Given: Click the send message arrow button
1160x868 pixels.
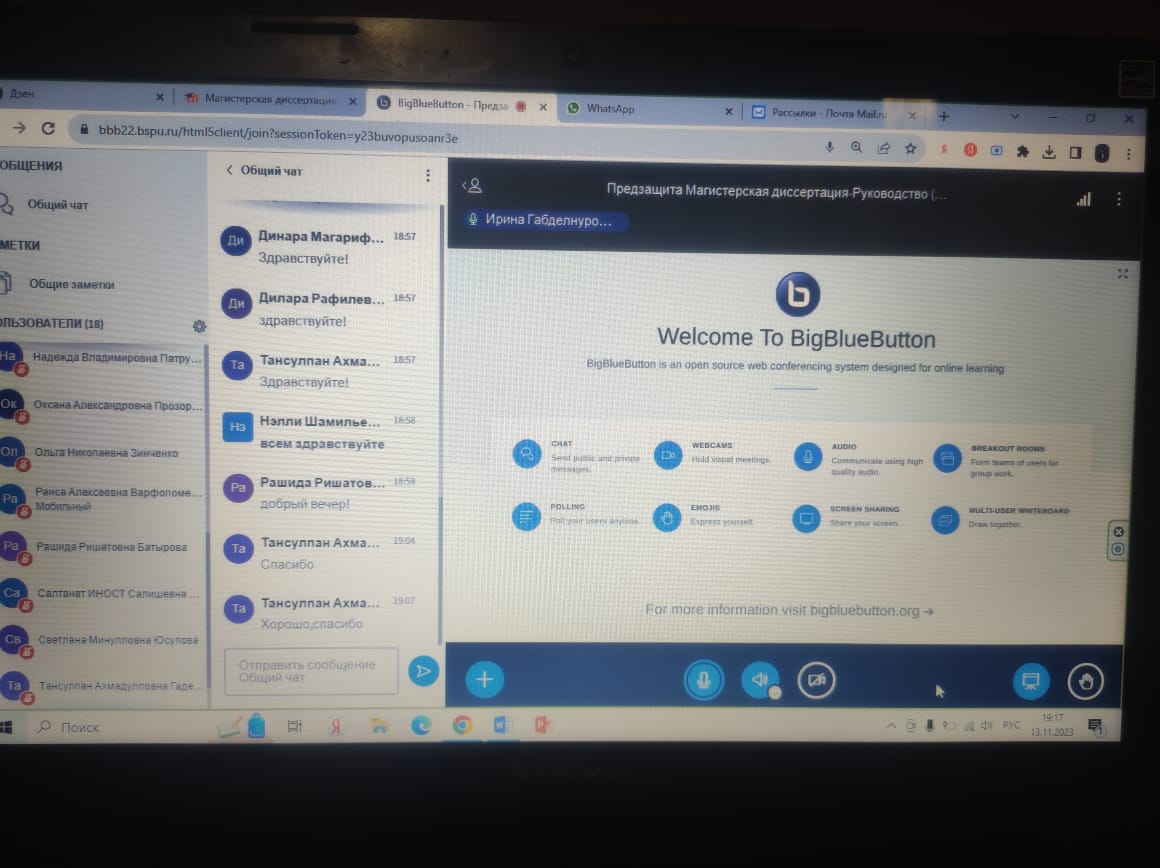Looking at the screenshot, I should tap(423, 671).
